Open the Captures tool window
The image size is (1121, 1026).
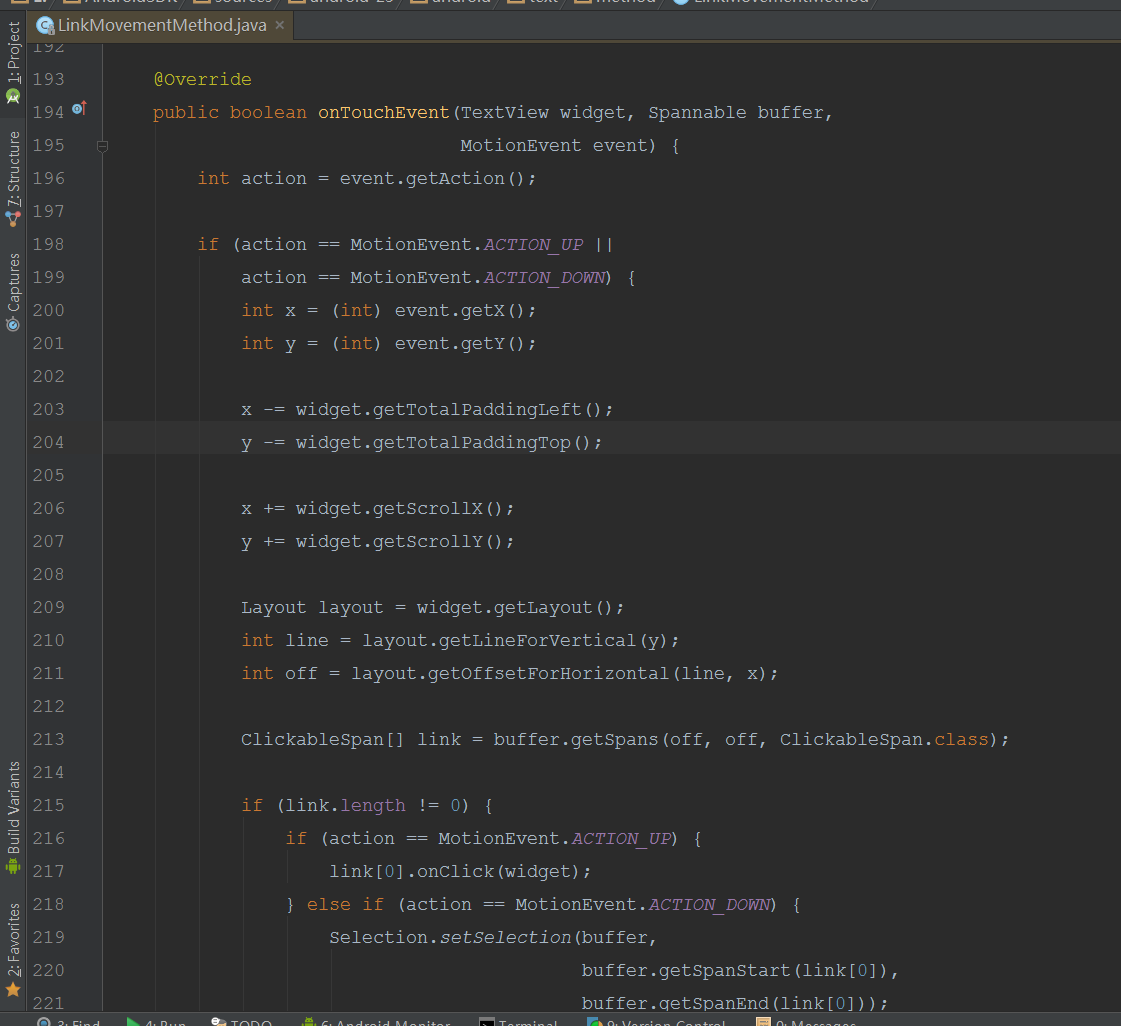click(x=13, y=292)
